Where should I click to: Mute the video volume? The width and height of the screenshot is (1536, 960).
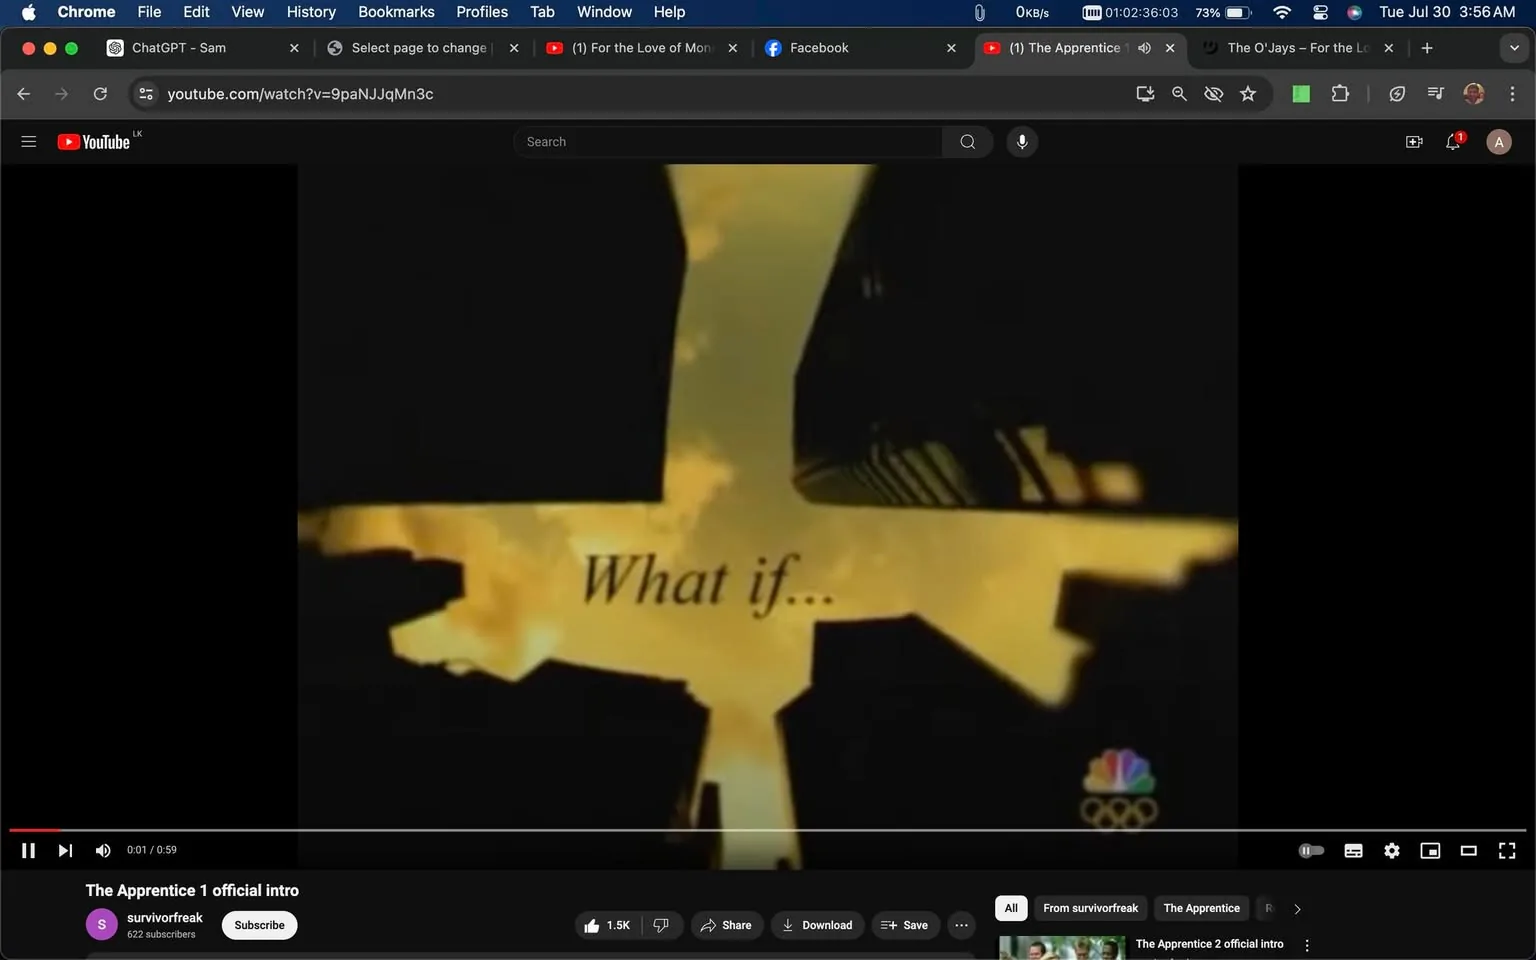click(x=102, y=850)
